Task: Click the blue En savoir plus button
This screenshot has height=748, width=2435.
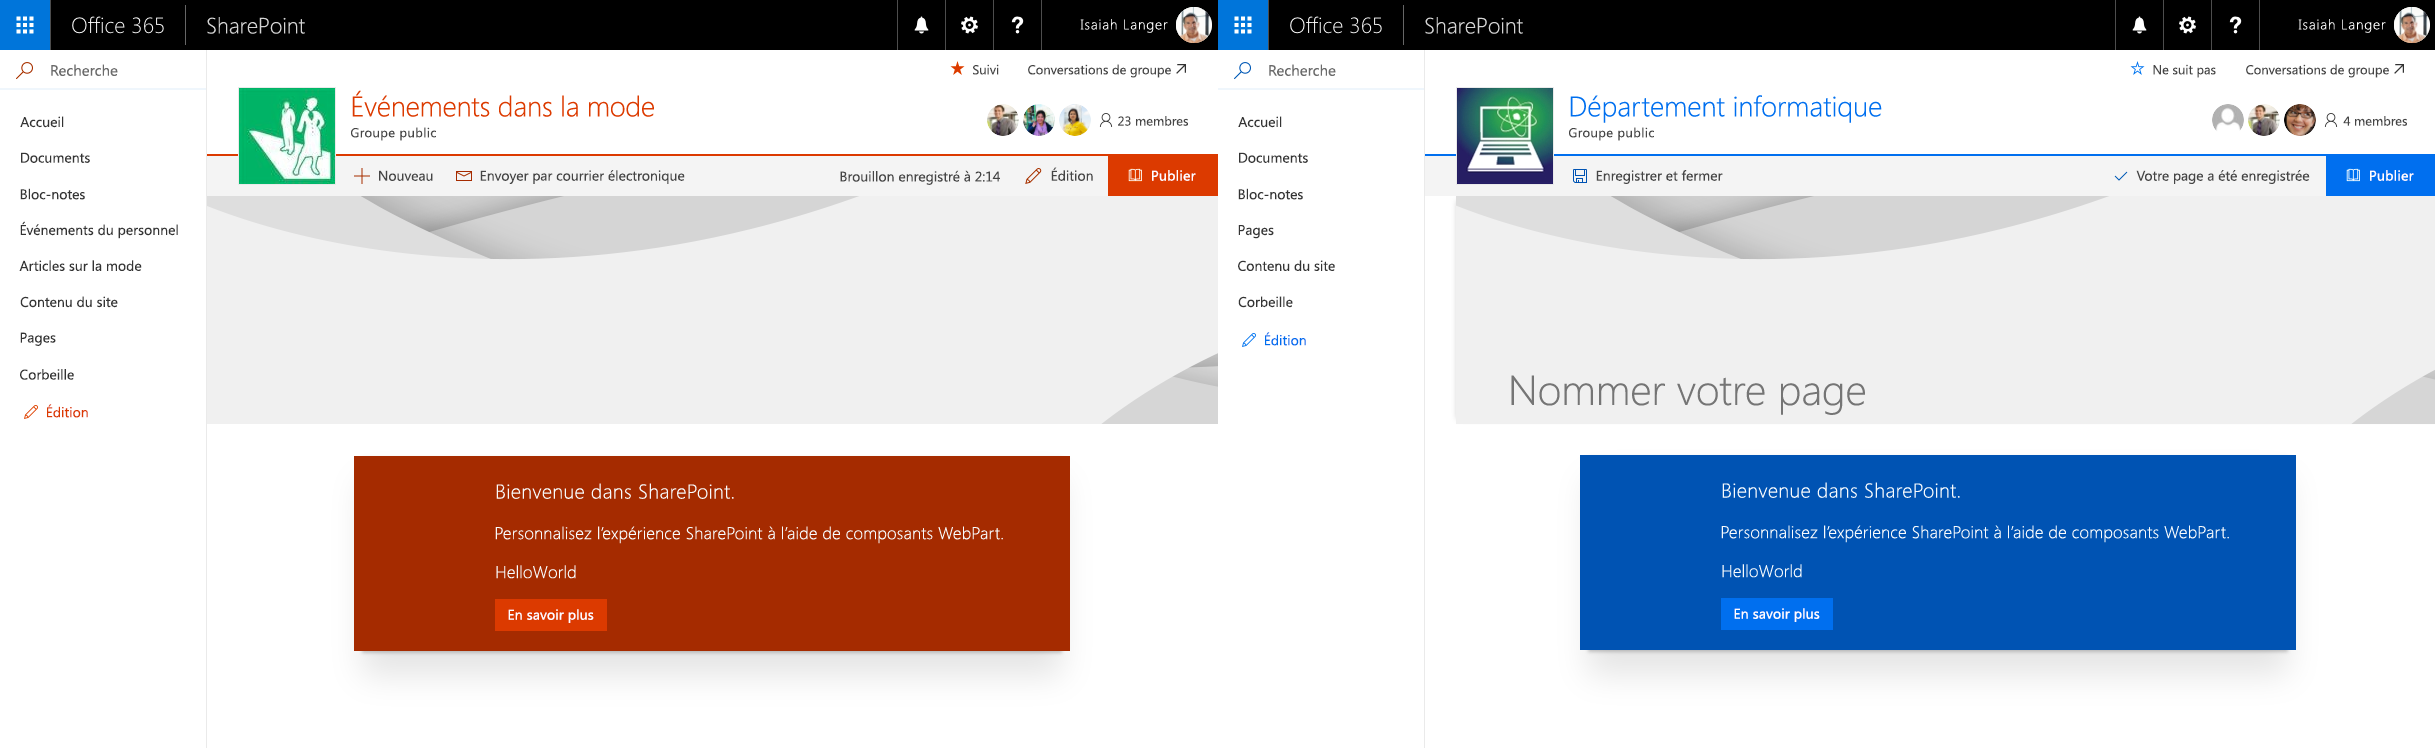Action: point(1776,614)
